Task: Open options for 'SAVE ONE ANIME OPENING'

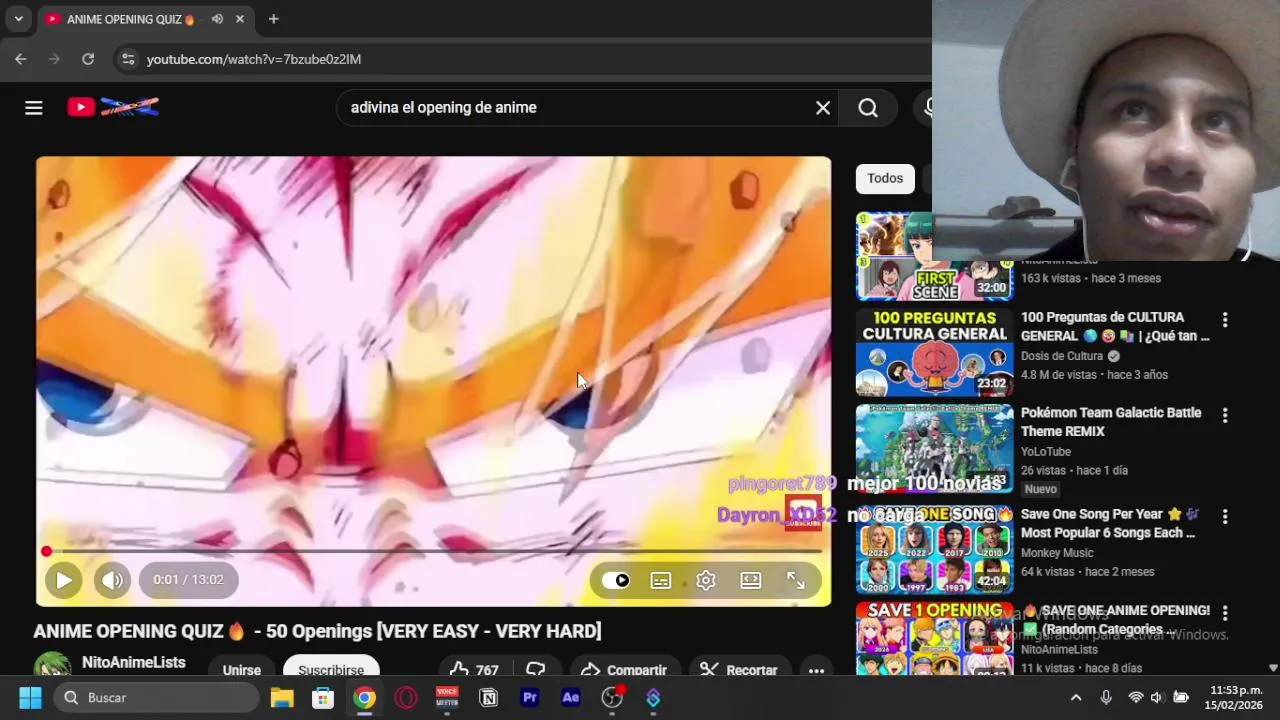Action: (1225, 613)
